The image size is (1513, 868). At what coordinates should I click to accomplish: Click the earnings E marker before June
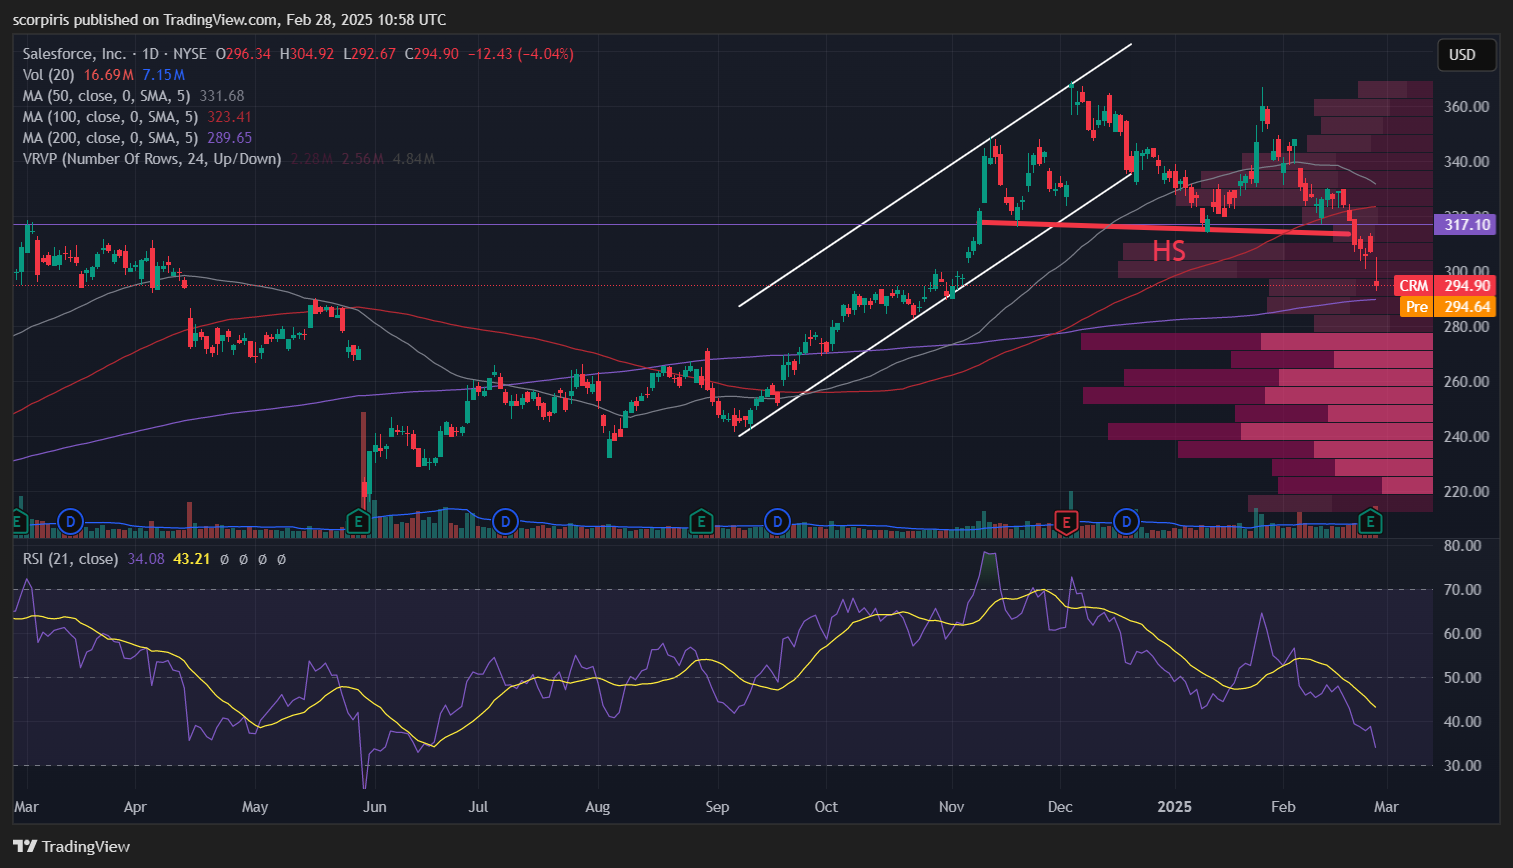coord(358,521)
